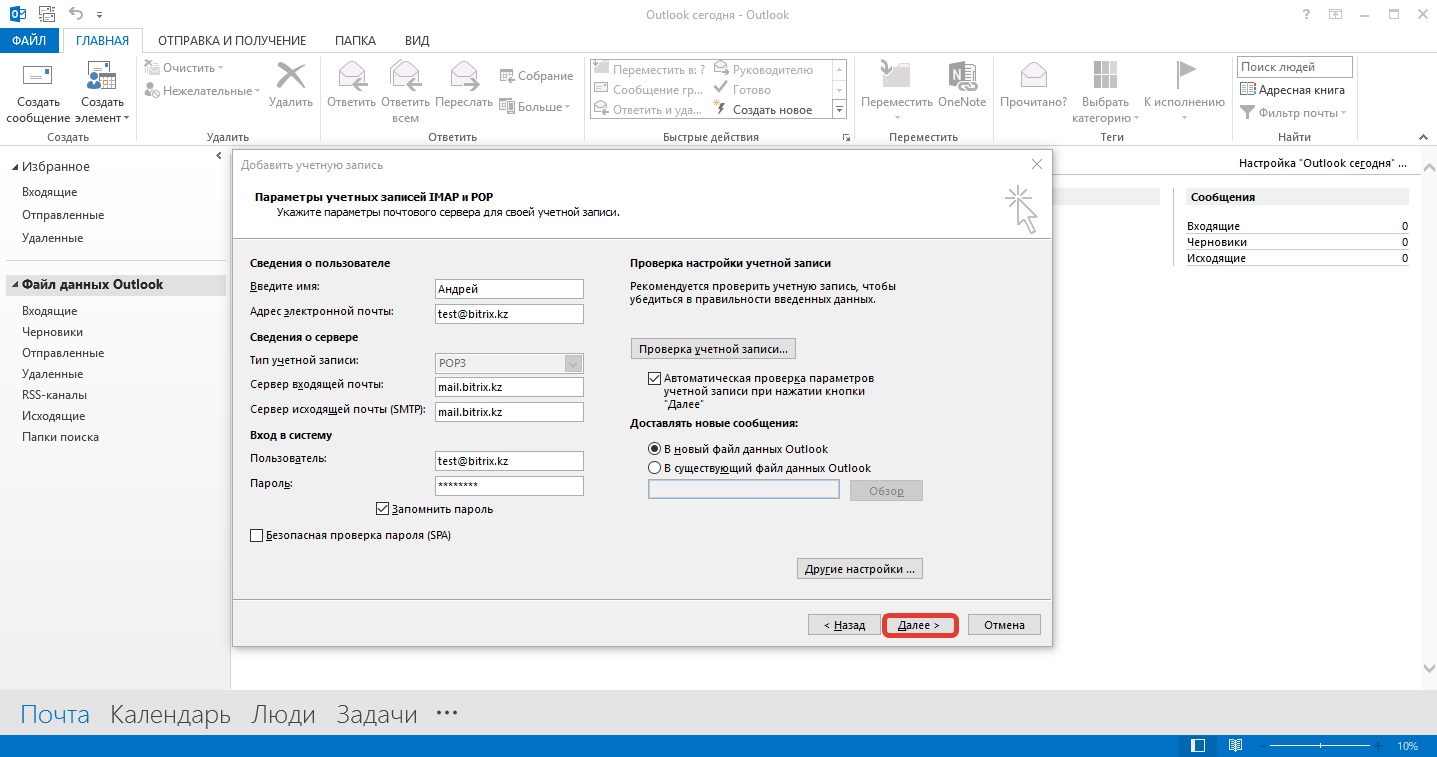
Task: Click the Outlook logo in title bar
Action: click(x=18, y=15)
